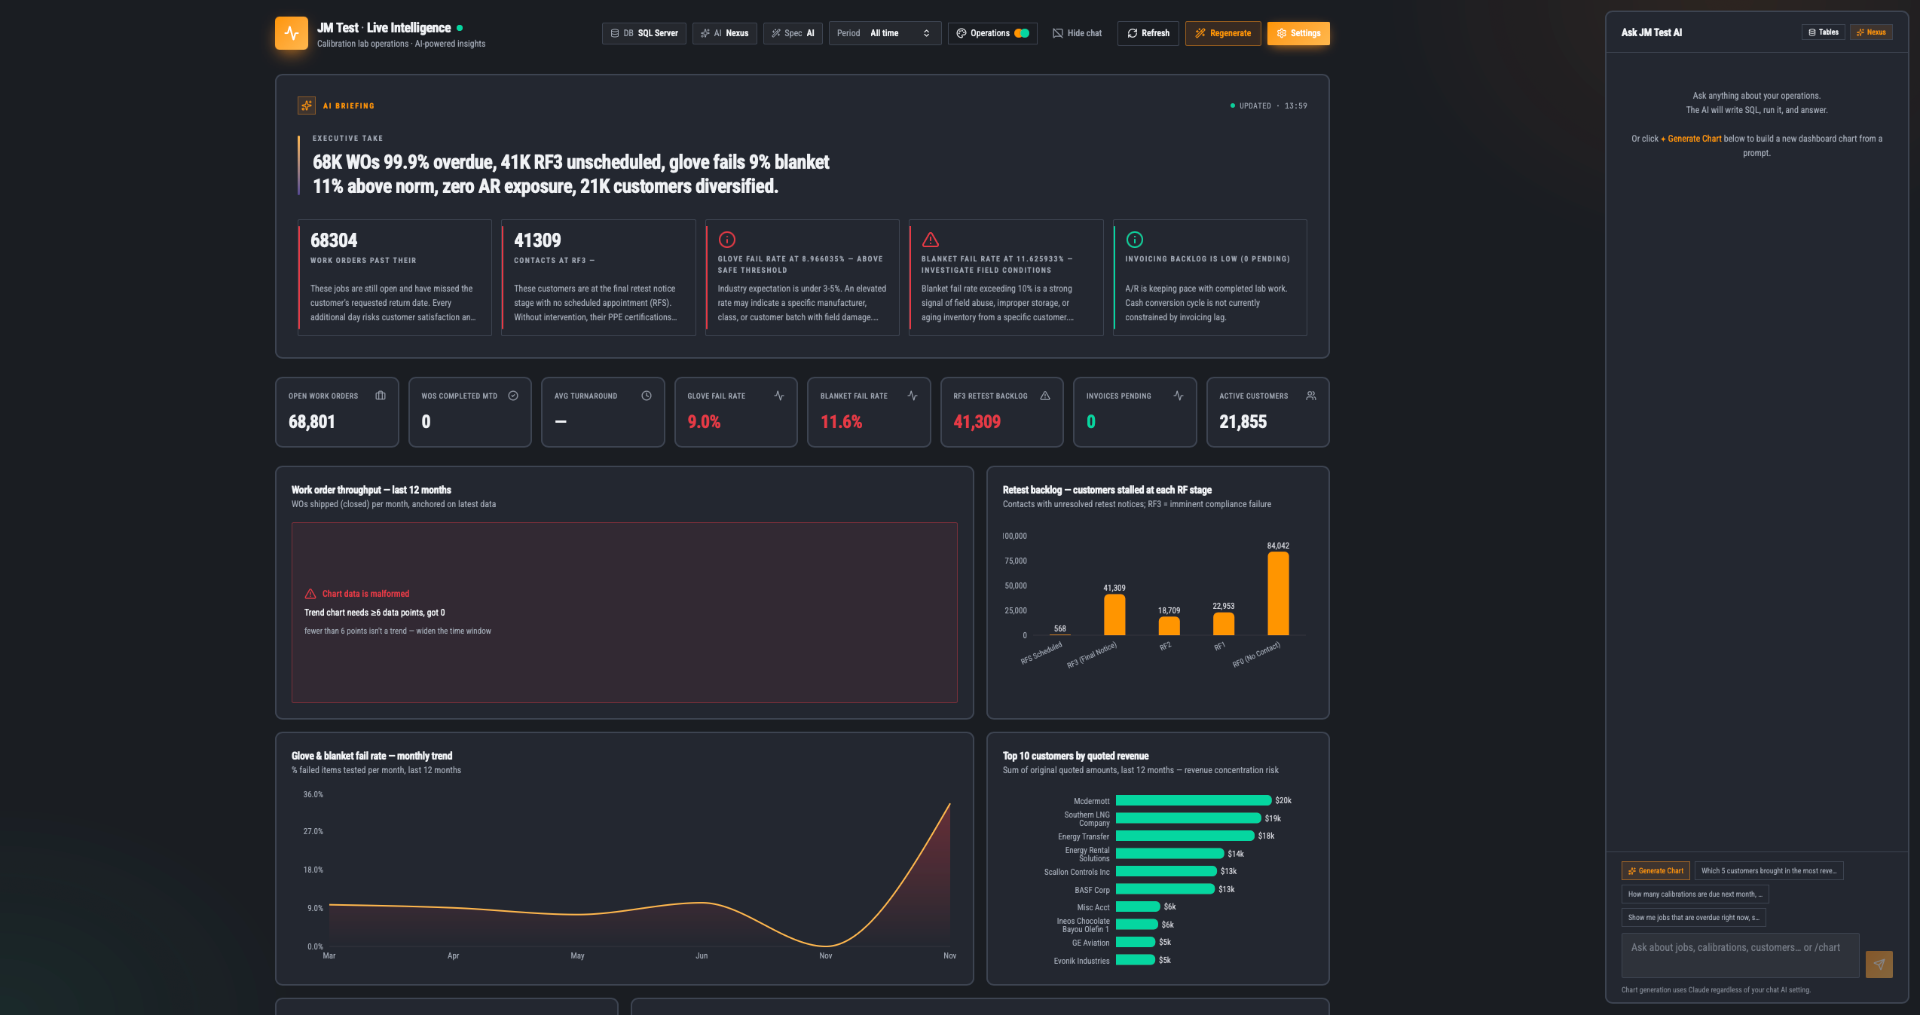Click the pulse icon on Invoices Pending tile

1178,396
